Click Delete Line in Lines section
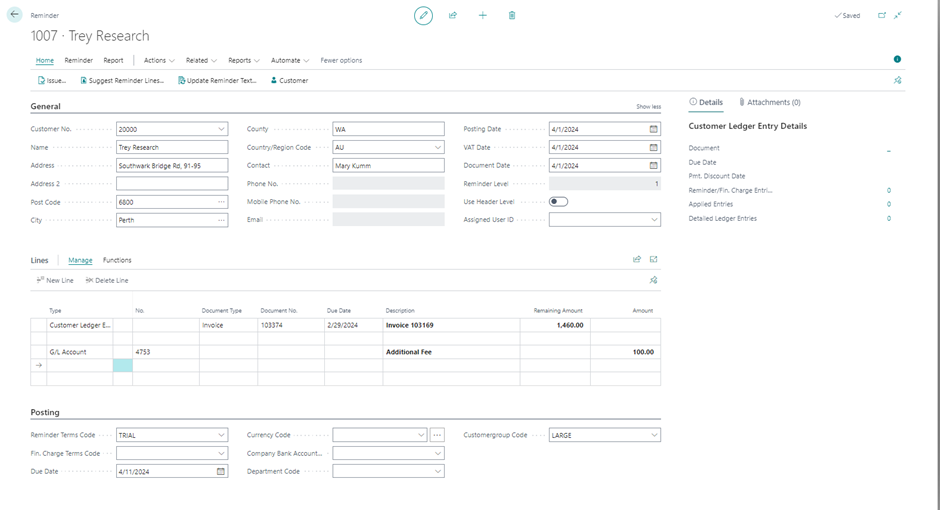The width and height of the screenshot is (940, 510). click(x=107, y=280)
